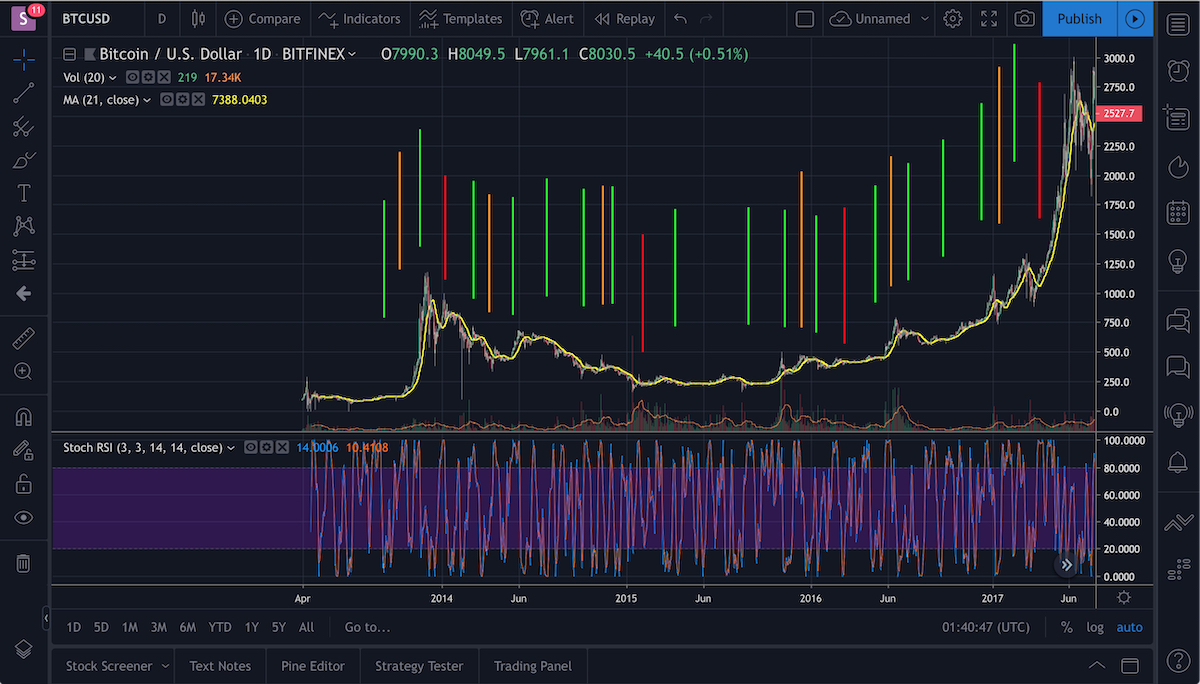Screen dimensions: 1200x684
Task: Open the calendar panel in right sidebar
Action: 1178,213
